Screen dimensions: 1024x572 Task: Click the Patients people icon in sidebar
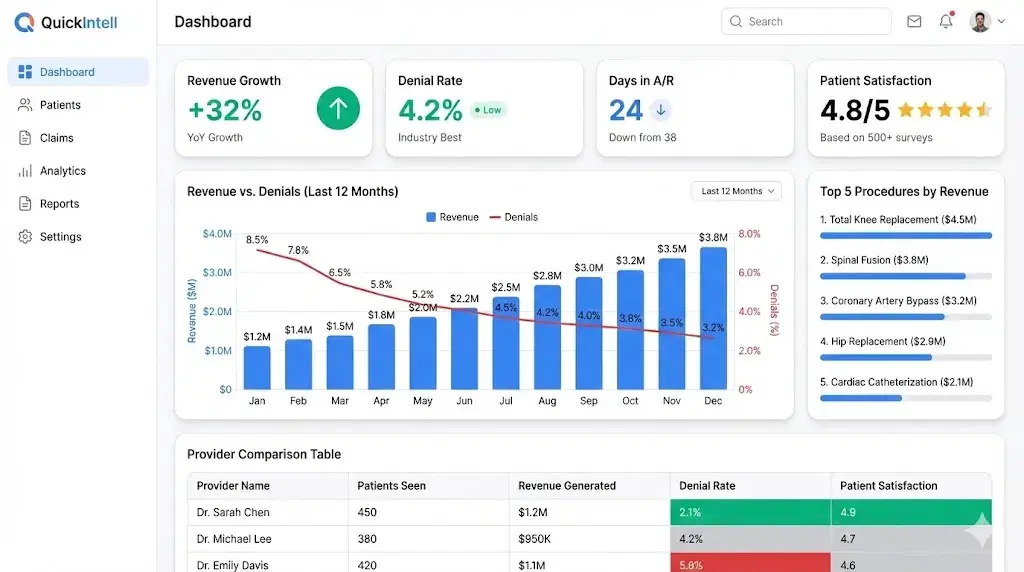tap(25, 104)
